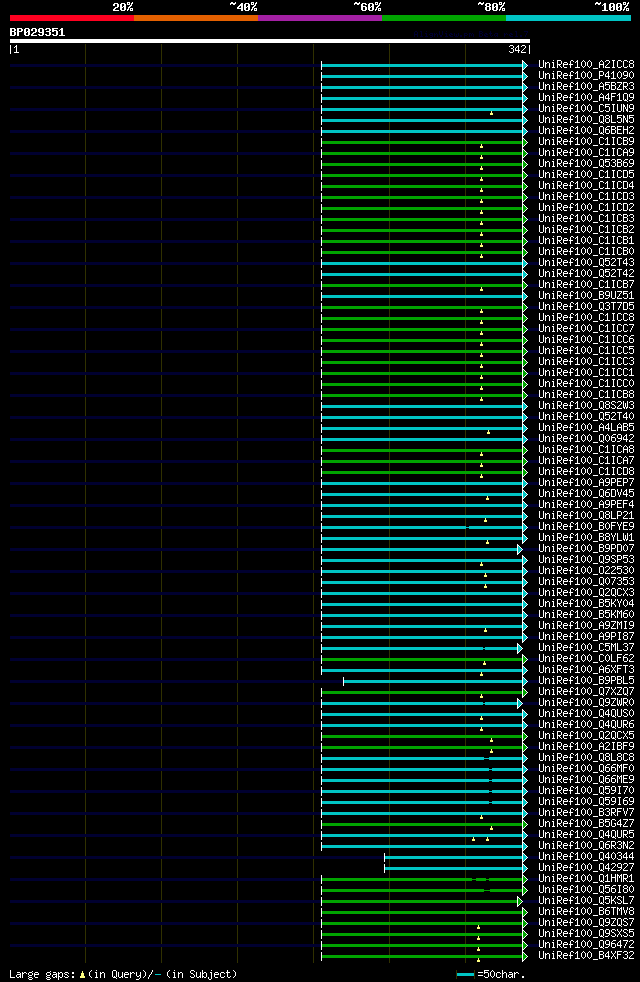
Task: Click the UniRef100_Q66MF0 hit label
Action: (x=586, y=768)
